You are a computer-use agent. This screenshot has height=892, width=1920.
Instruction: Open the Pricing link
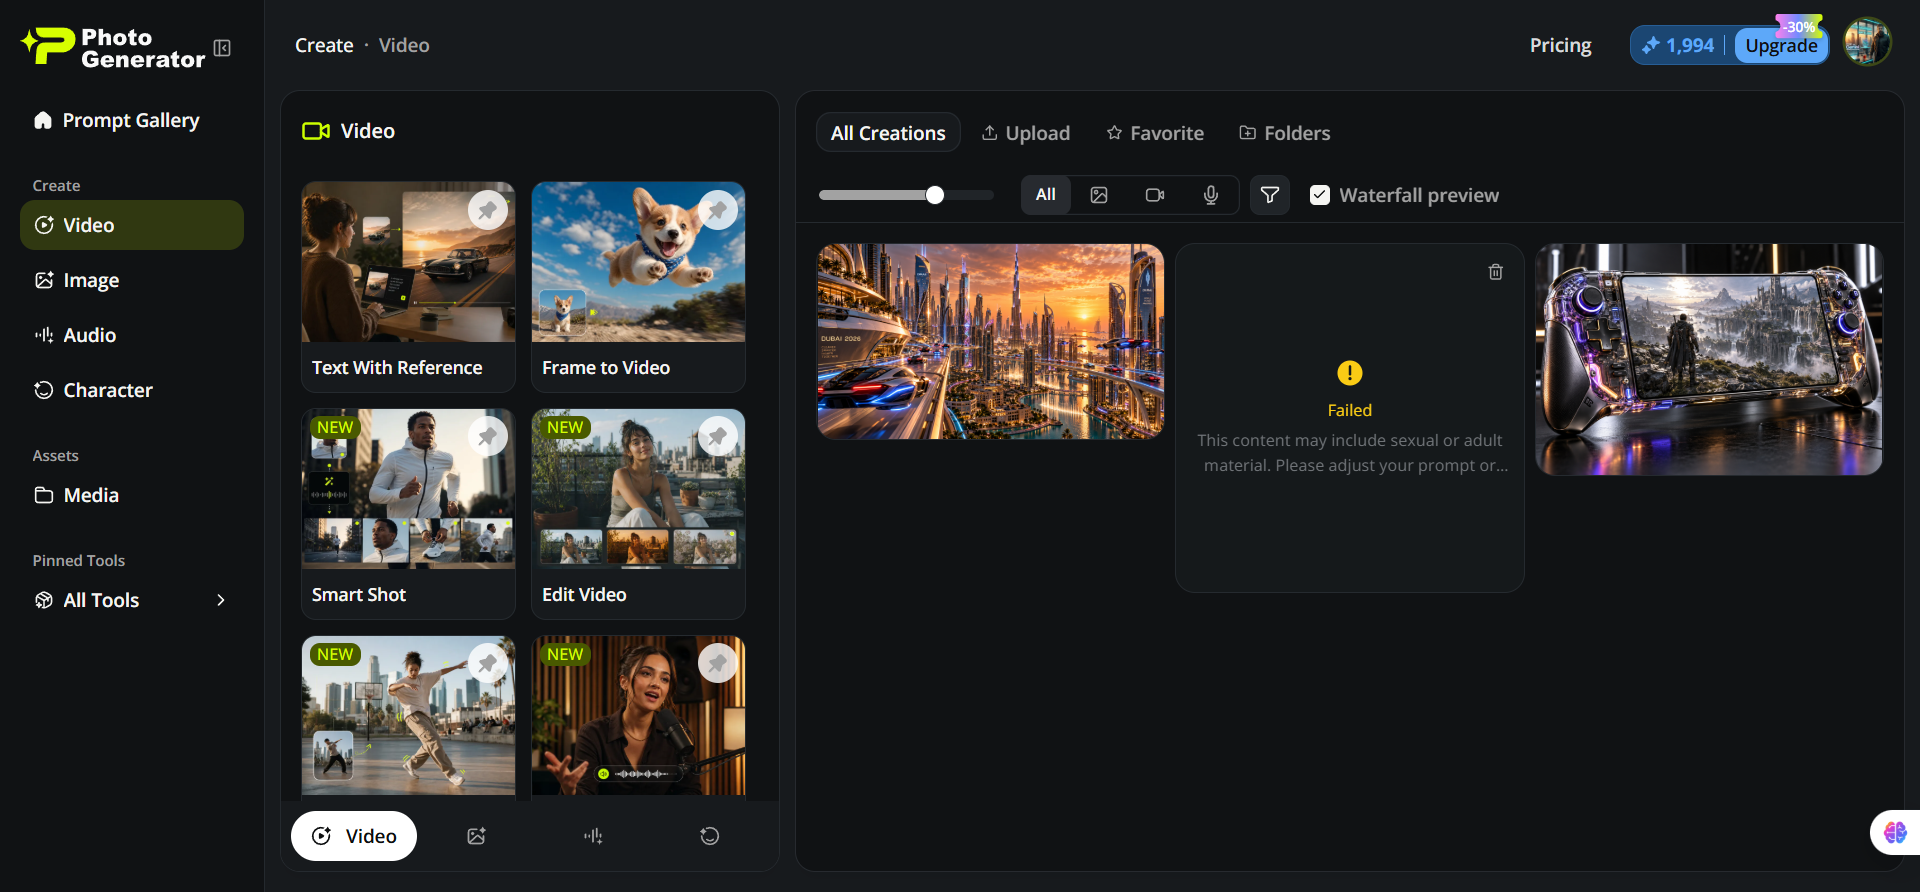click(1560, 45)
